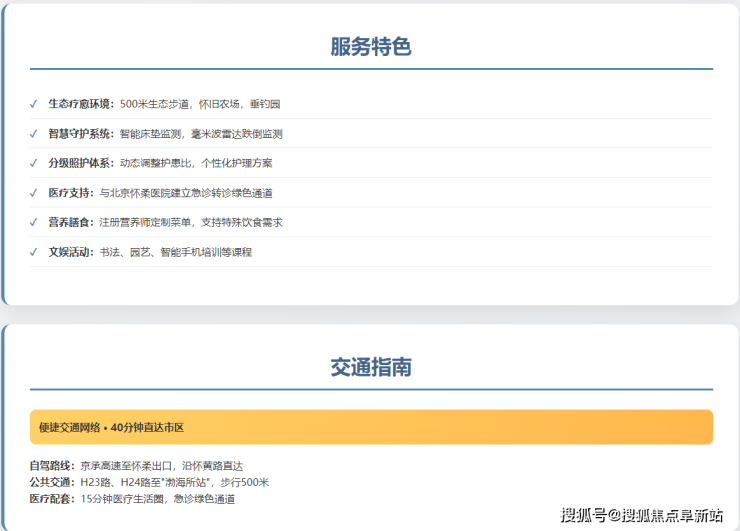Click the 生态疗愈环境 bold label
This screenshot has height=531, width=740.
81,103
